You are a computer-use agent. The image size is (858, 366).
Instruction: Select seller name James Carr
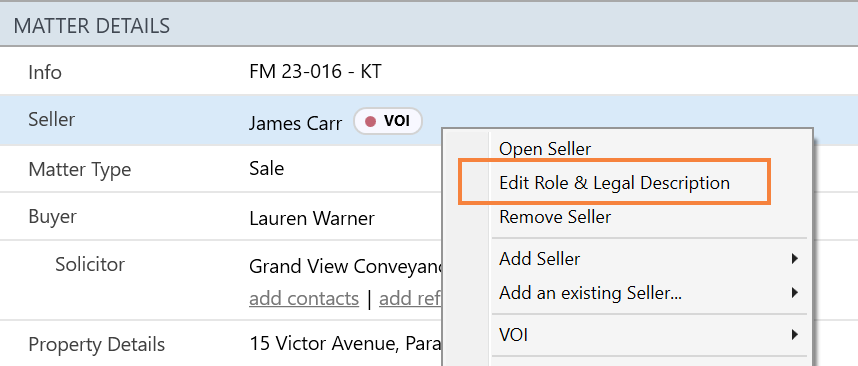pyautogui.click(x=295, y=123)
